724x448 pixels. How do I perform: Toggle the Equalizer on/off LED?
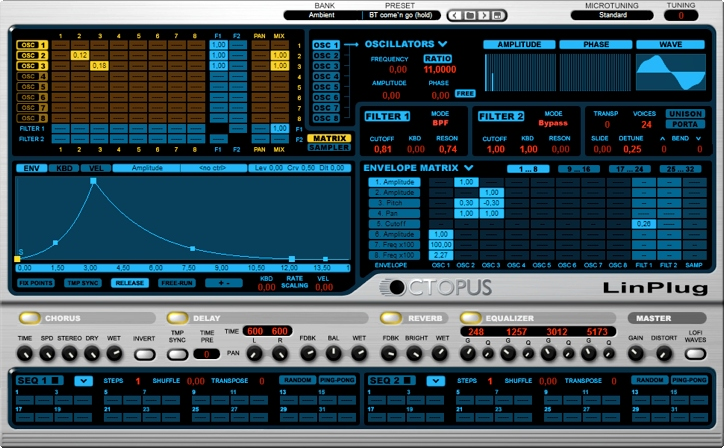click(471, 318)
